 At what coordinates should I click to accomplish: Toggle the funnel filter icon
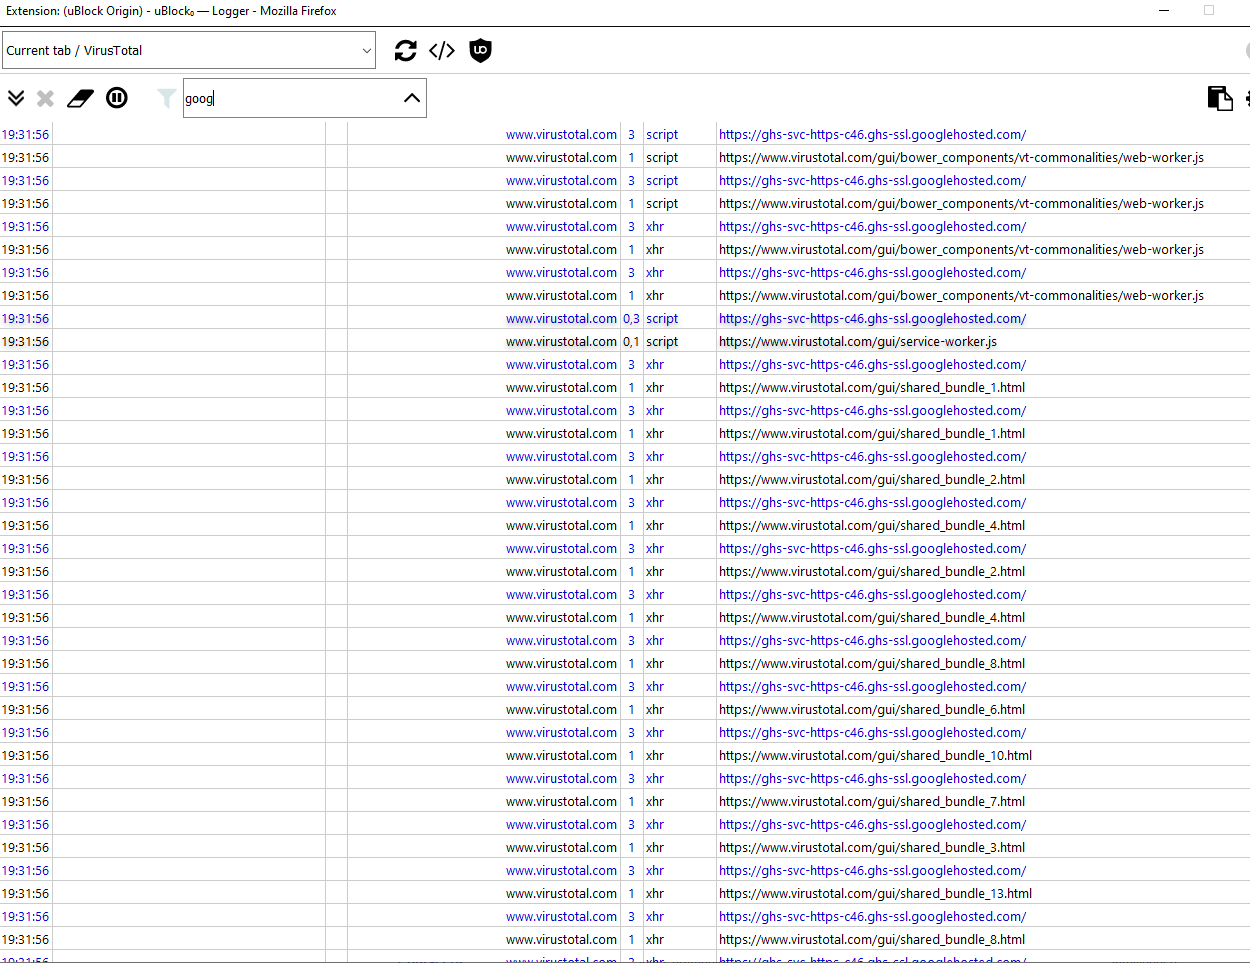(166, 98)
